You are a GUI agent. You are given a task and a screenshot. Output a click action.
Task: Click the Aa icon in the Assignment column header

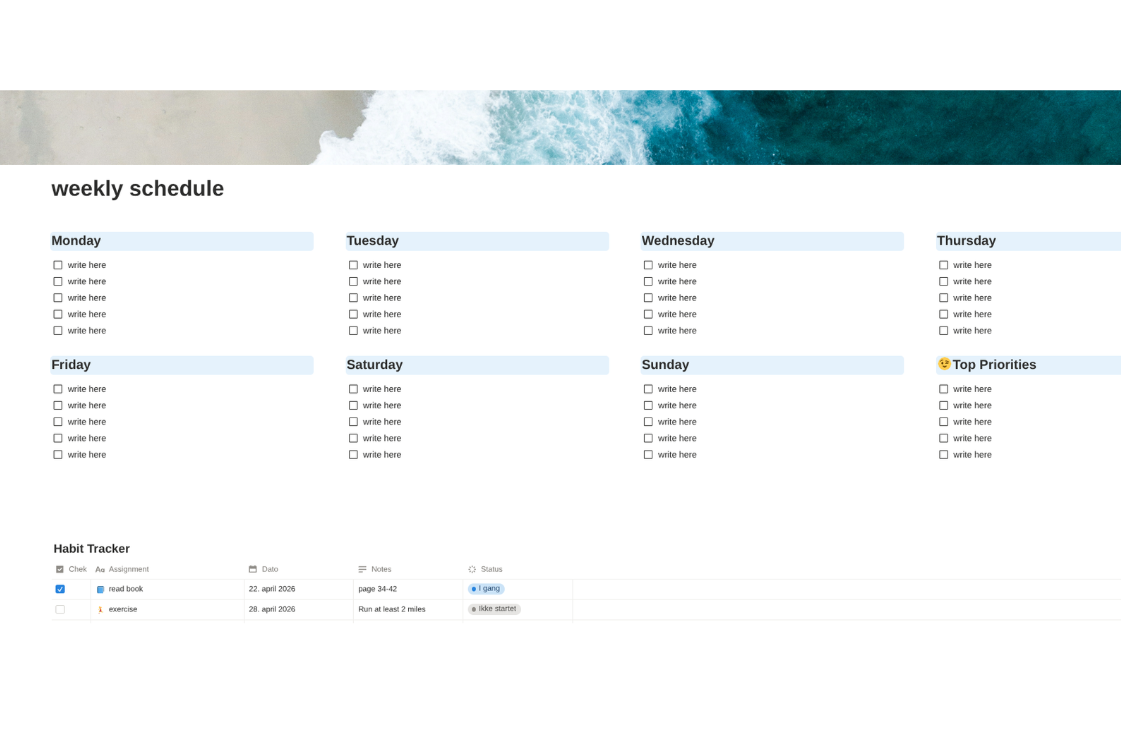pyautogui.click(x=100, y=570)
